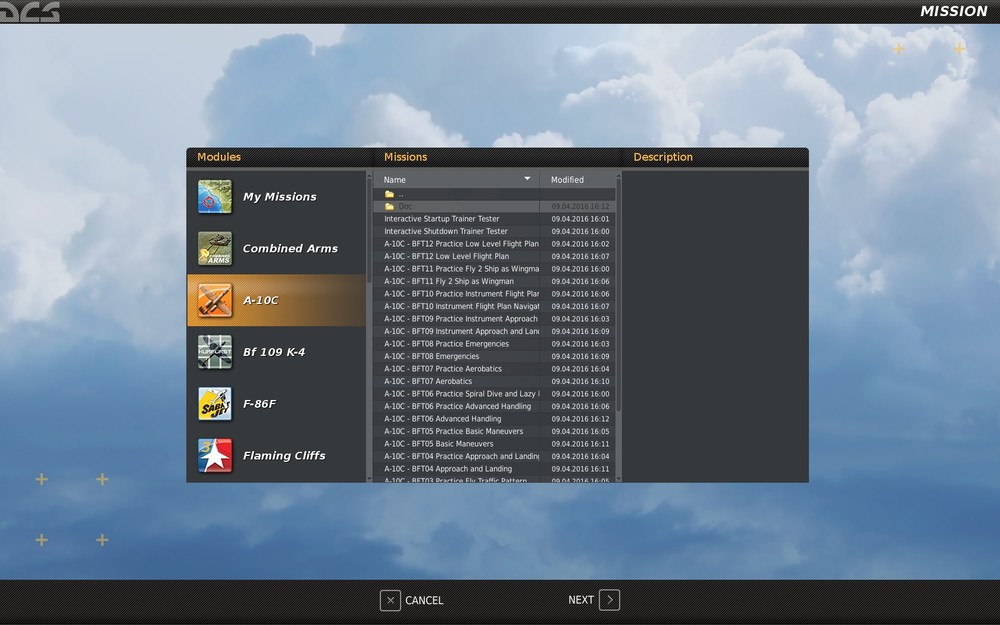Select BFT08 Practice Emergencies mission

[x=495, y=344]
